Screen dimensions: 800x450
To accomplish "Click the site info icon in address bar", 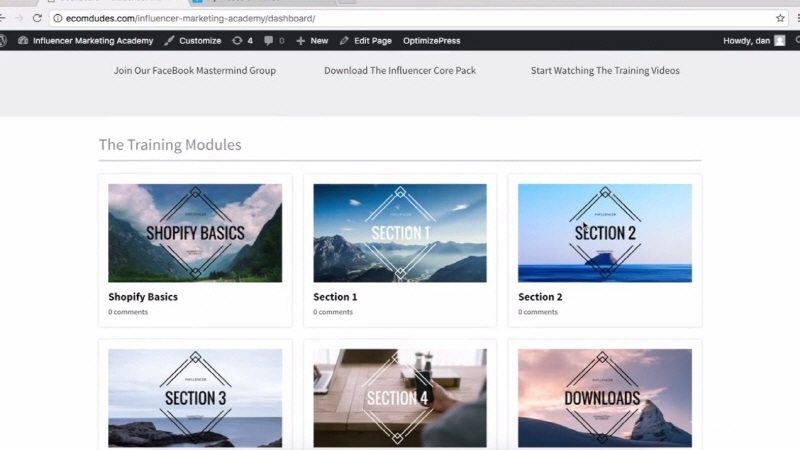I will tap(58, 18).
